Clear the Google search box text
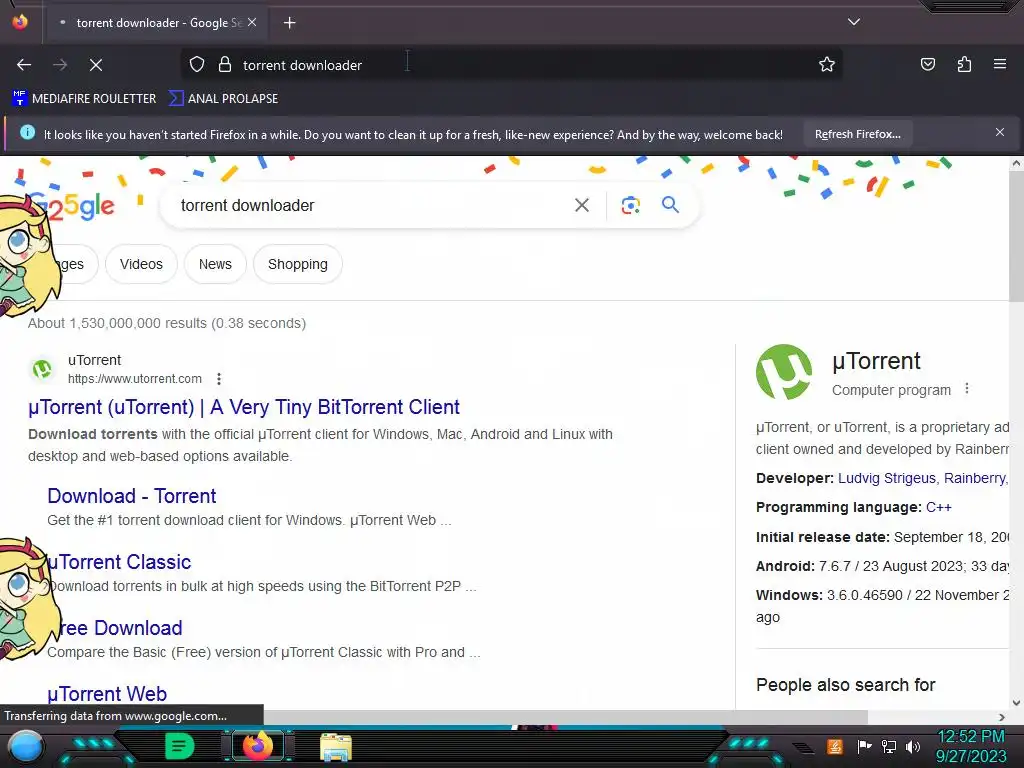This screenshot has height=768, width=1024. 582,206
